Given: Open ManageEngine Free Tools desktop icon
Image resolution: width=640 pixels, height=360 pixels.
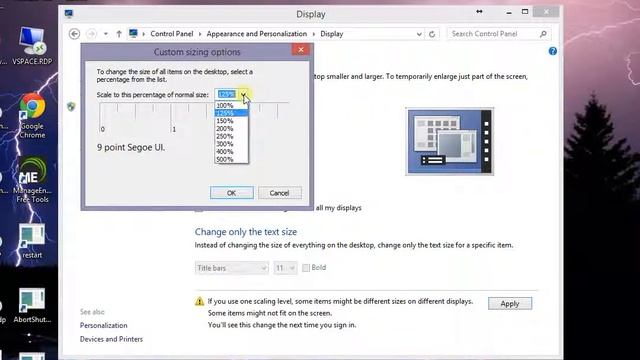Looking at the screenshot, I should click(x=32, y=180).
